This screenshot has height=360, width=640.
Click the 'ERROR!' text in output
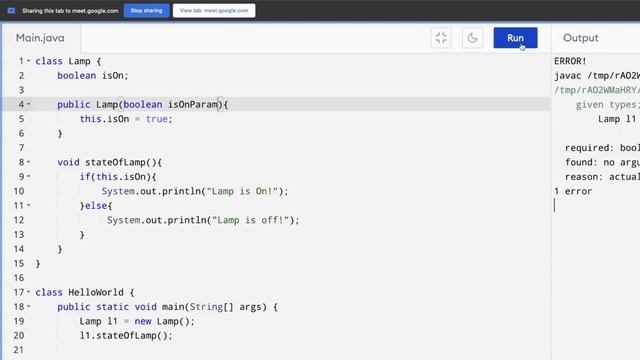coord(570,61)
